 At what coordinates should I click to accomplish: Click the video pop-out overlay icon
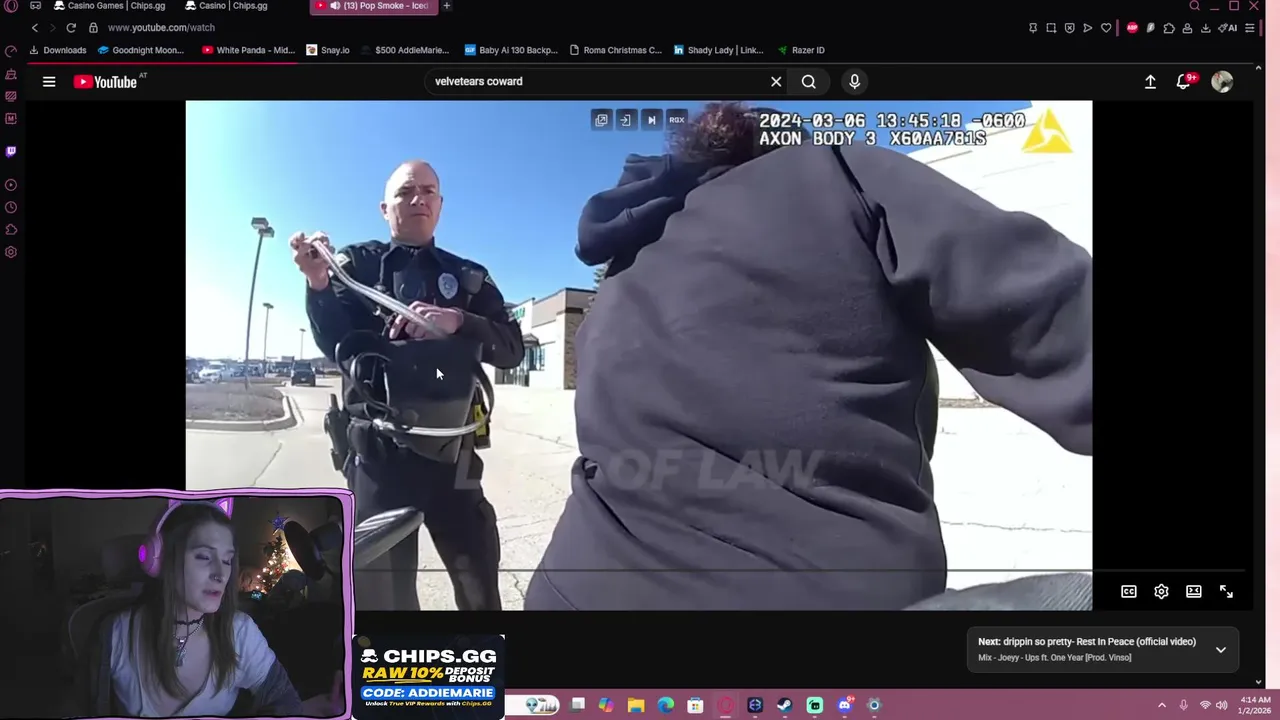point(601,120)
